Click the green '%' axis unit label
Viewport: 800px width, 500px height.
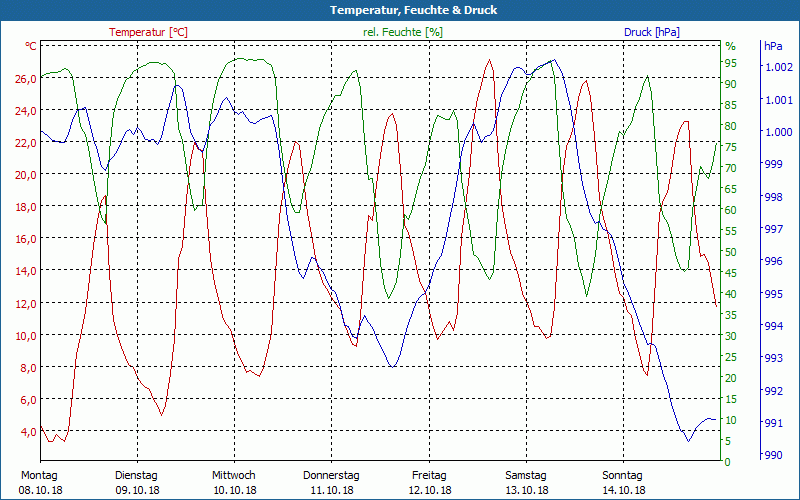coord(731,46)
